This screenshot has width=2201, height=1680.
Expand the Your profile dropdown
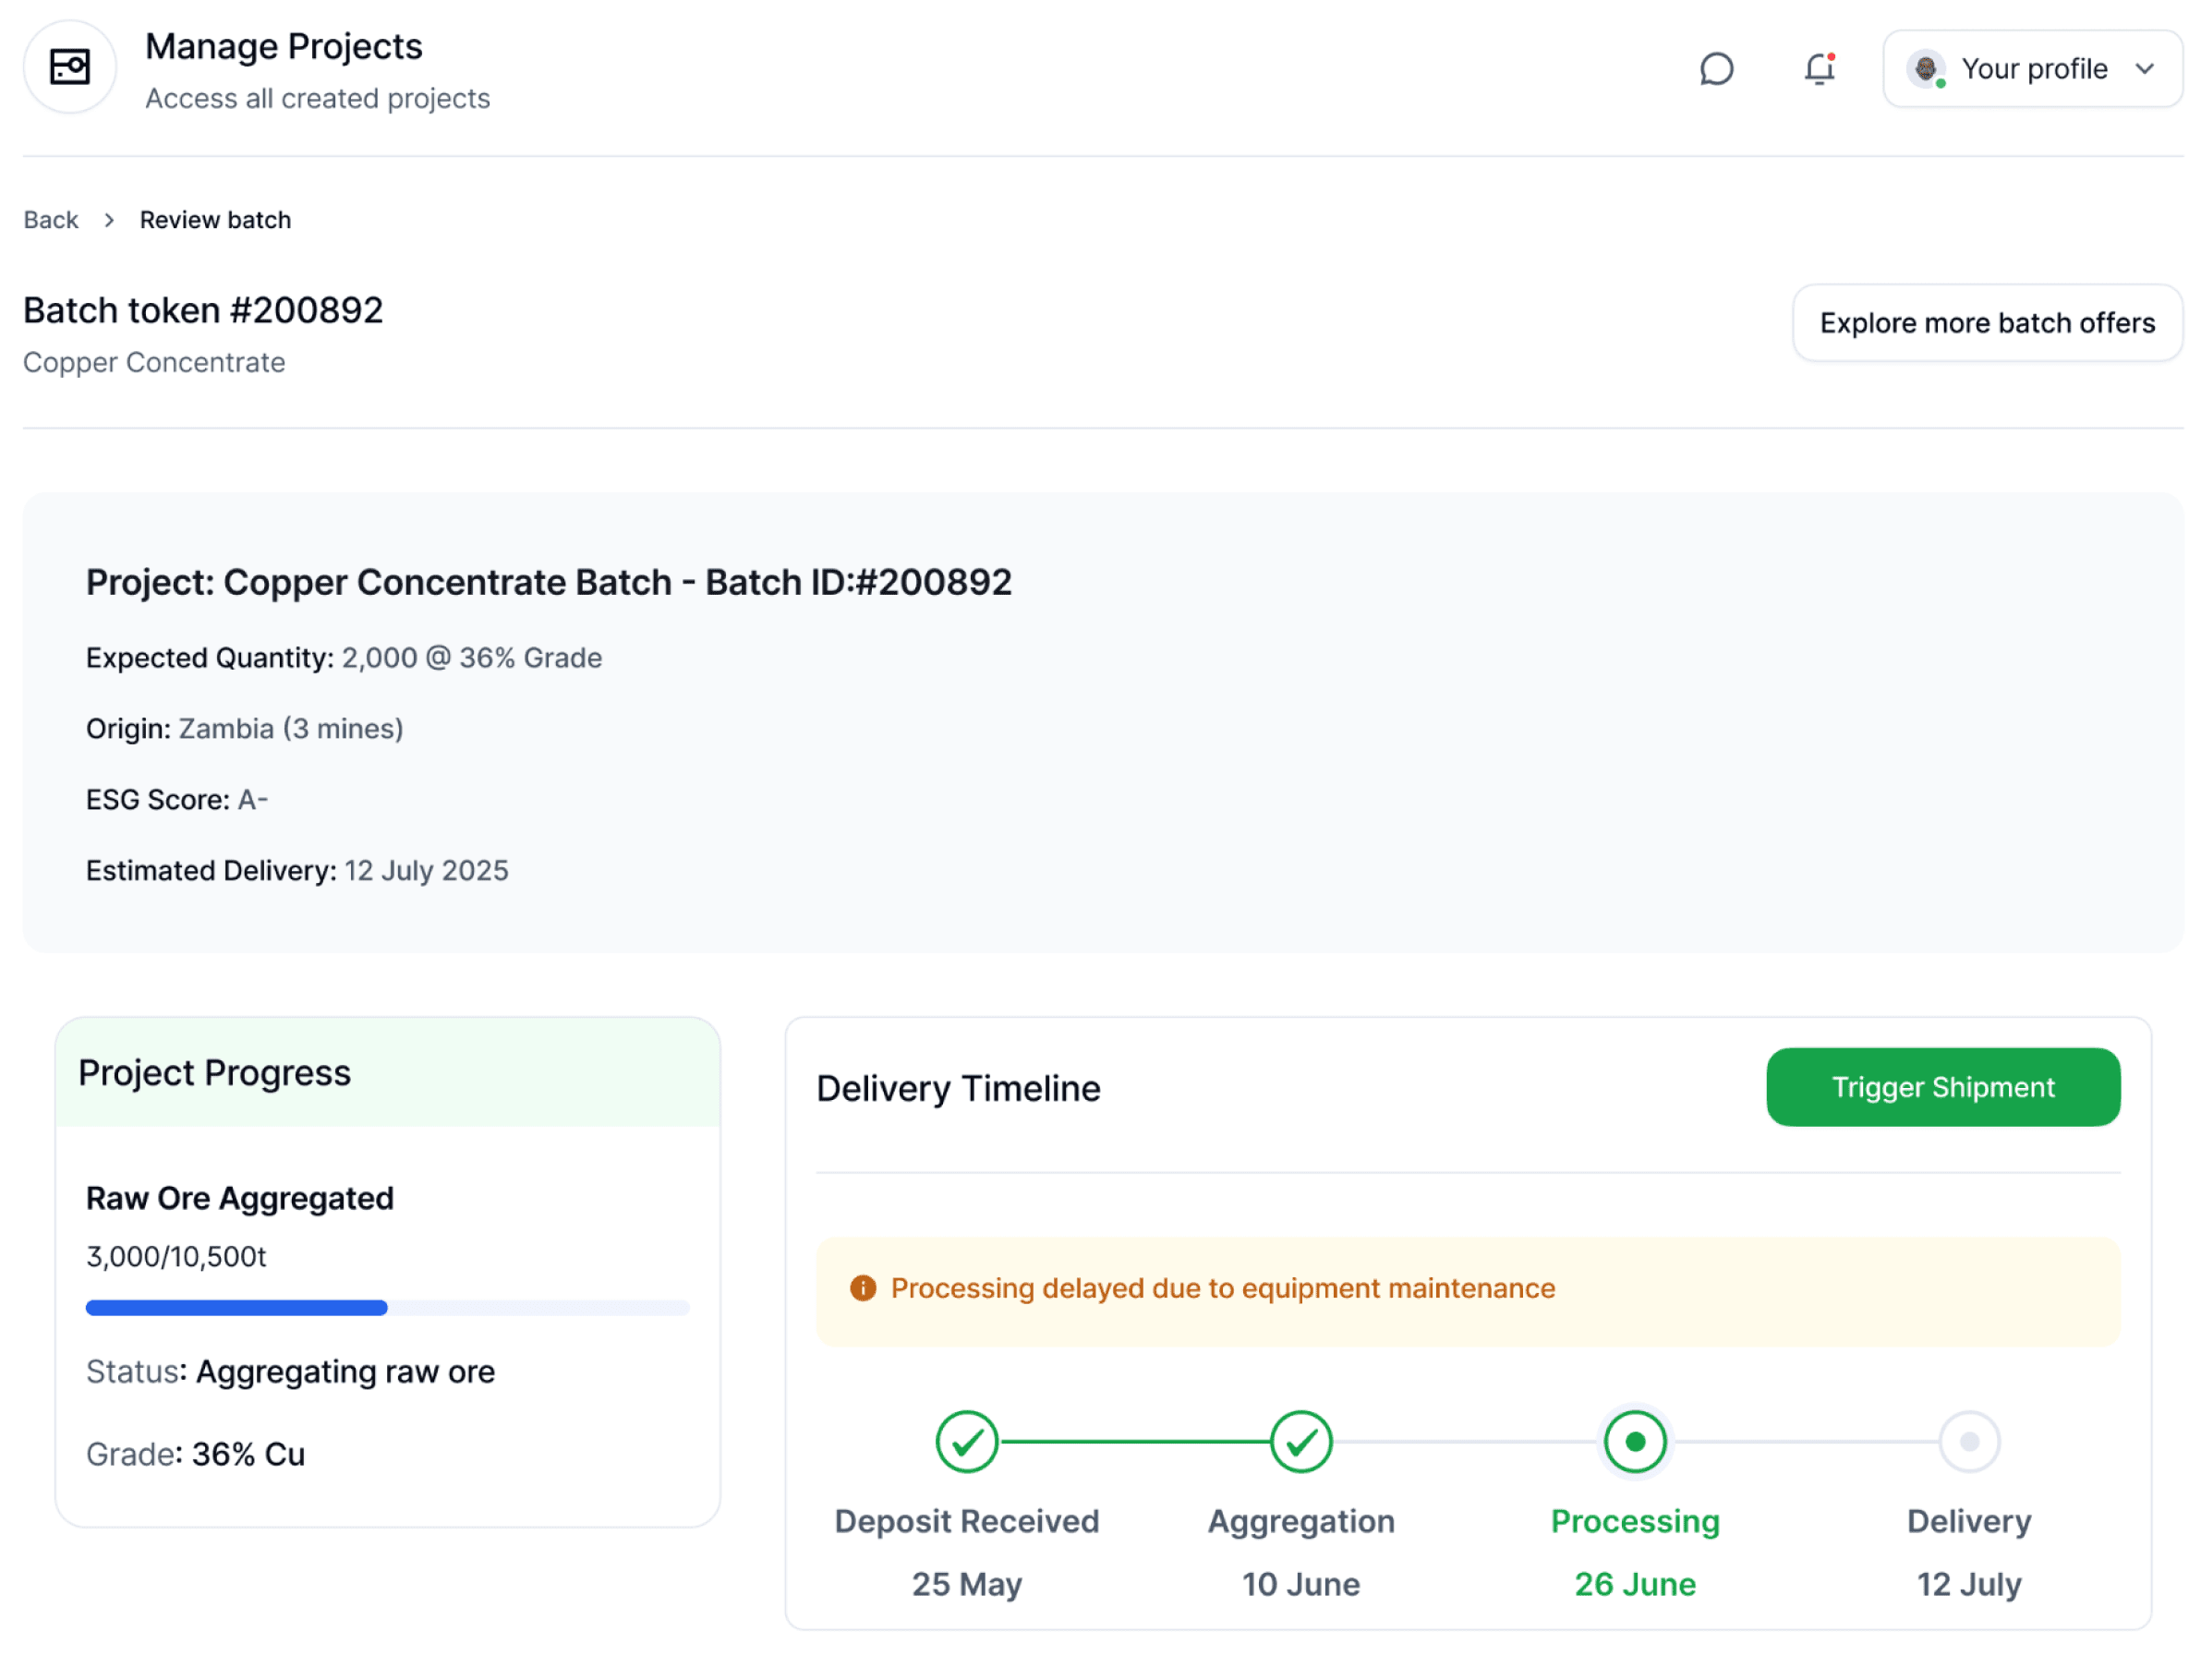[2032, 69]
